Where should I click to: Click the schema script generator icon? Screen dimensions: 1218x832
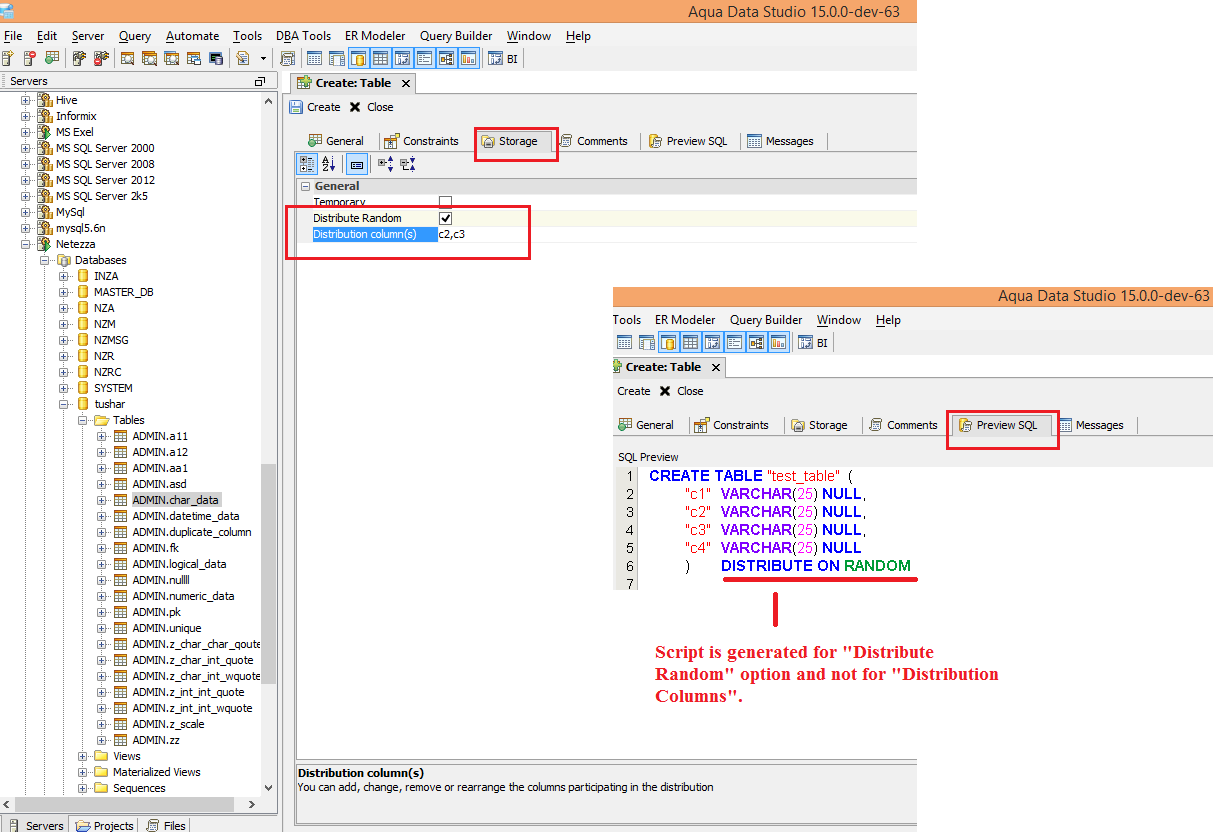[287, 58]
